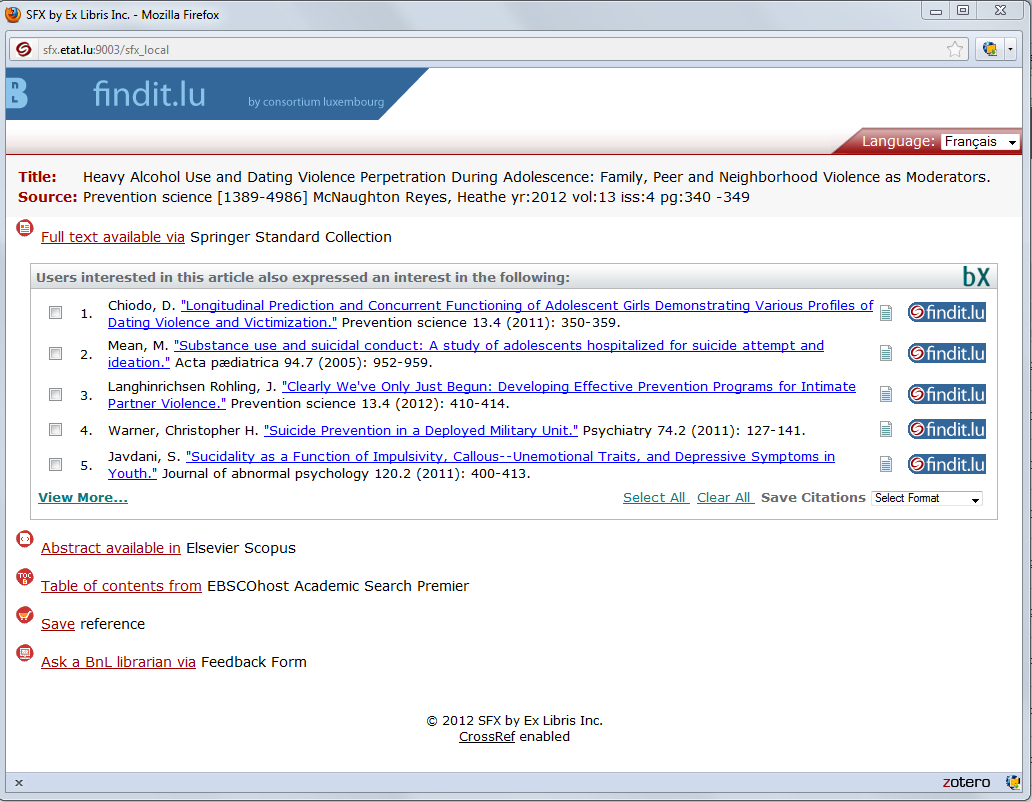Open Longitudinal Prediction and Concurrent Functioning article link
The height and width of the screenshot is (802, 1032).
coord(490,314)
